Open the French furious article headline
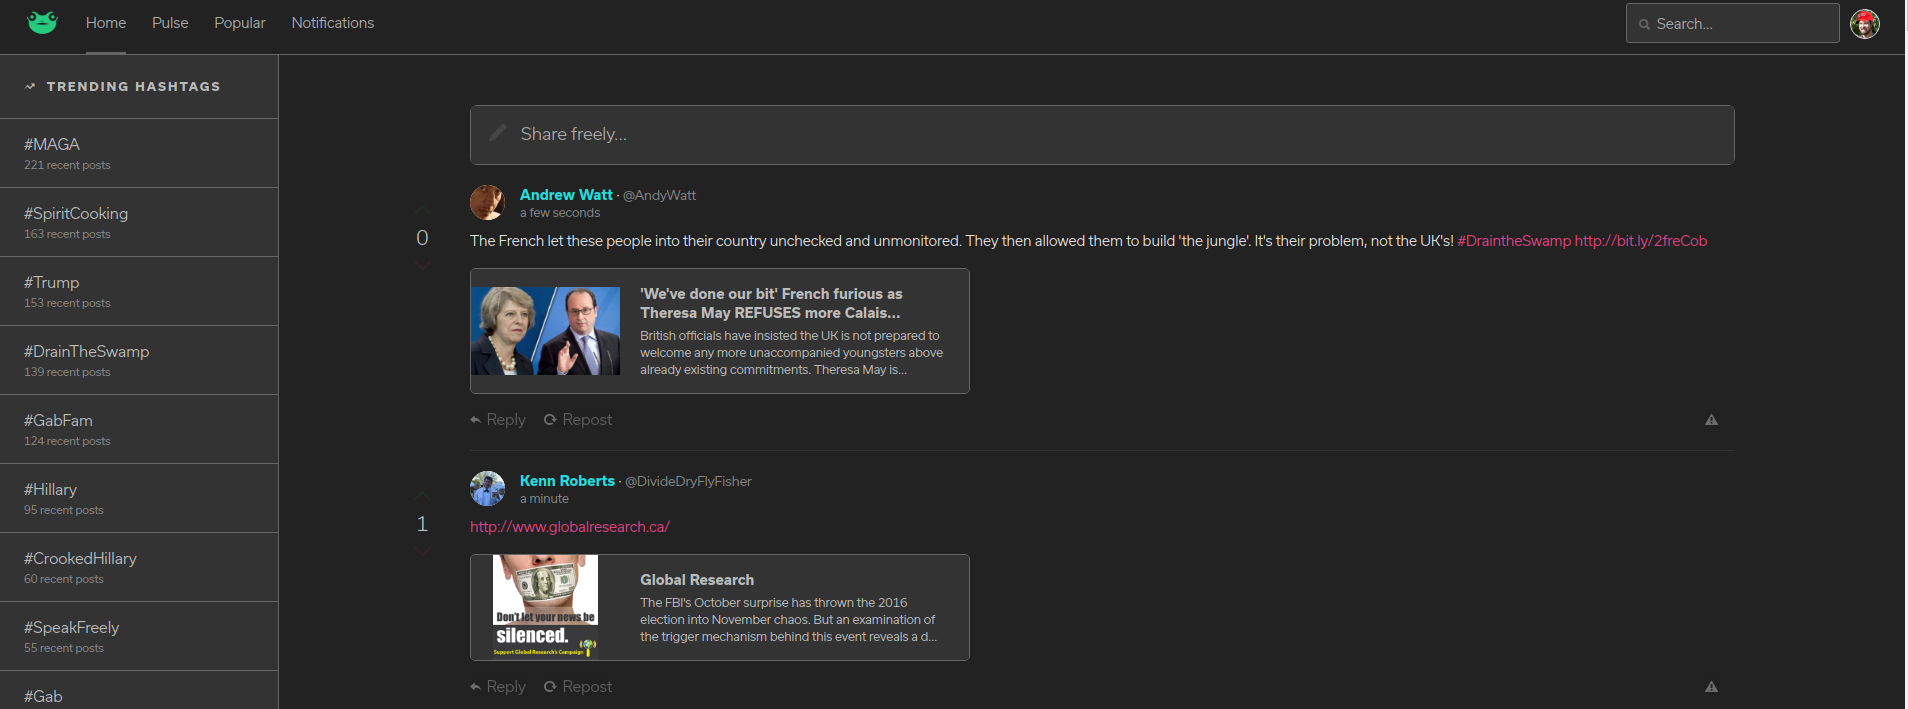Viewport: 1908px width, 709px height. pyautogui.click(x=771, y=303)
